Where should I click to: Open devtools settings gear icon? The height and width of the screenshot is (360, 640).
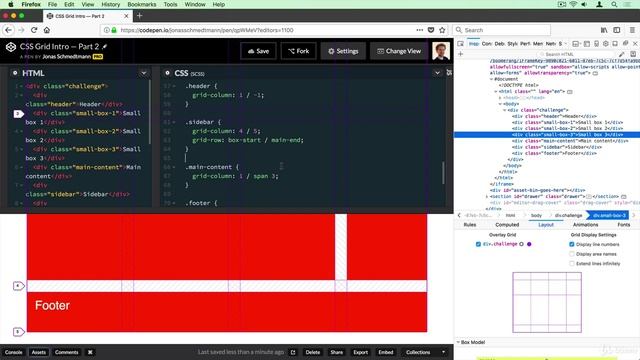tap(606, 44)
